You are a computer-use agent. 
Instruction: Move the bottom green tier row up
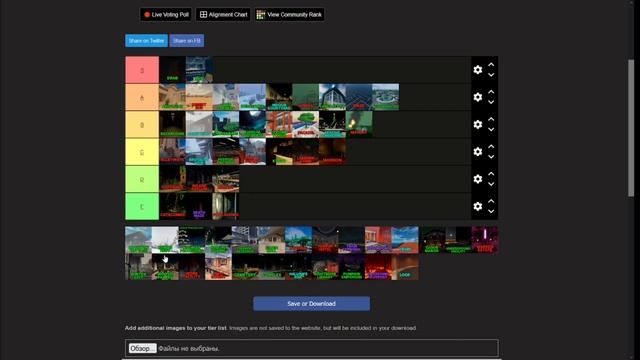[x=491, y=202]
